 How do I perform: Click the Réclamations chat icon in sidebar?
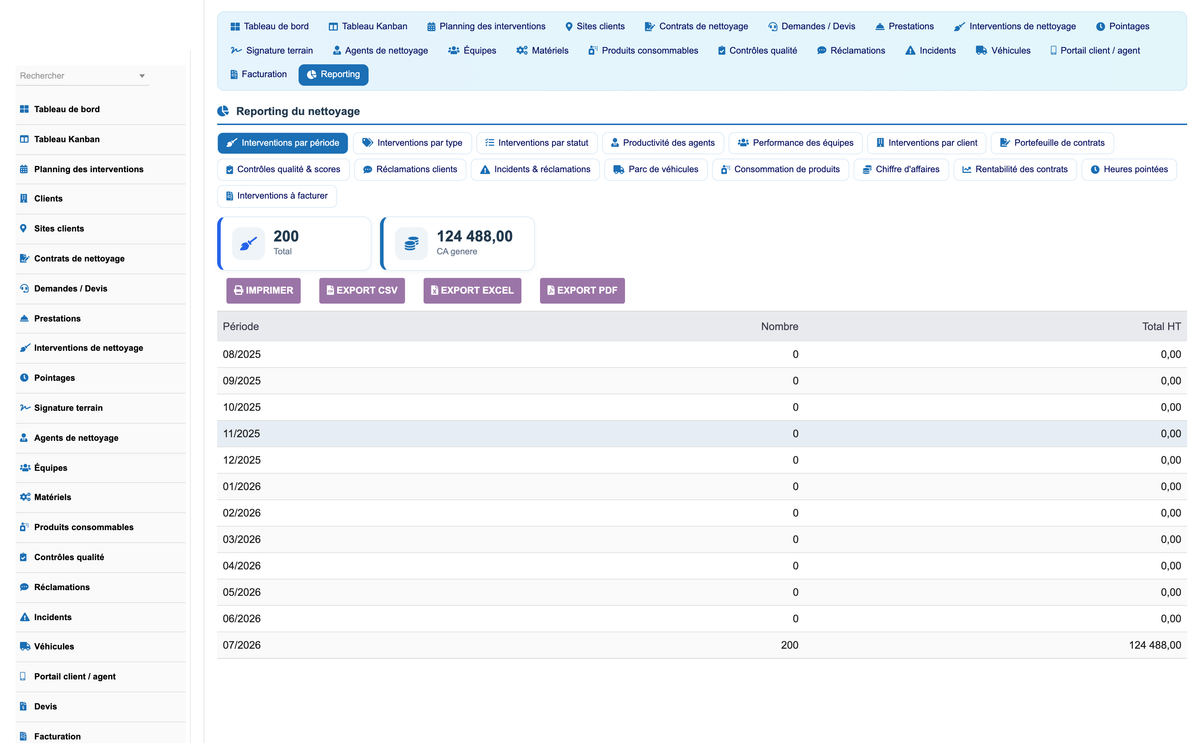[x=24, y=587]
